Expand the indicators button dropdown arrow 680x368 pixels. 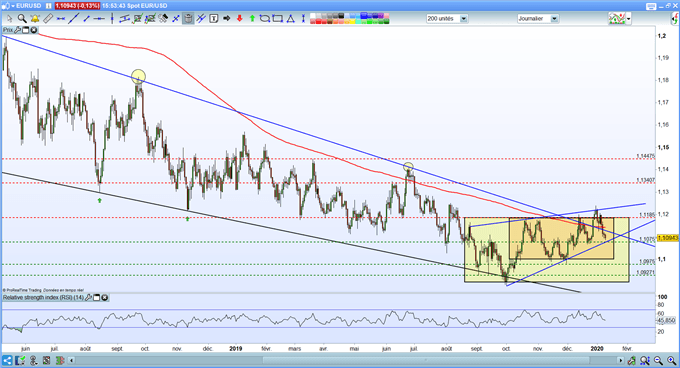point(628,19)
